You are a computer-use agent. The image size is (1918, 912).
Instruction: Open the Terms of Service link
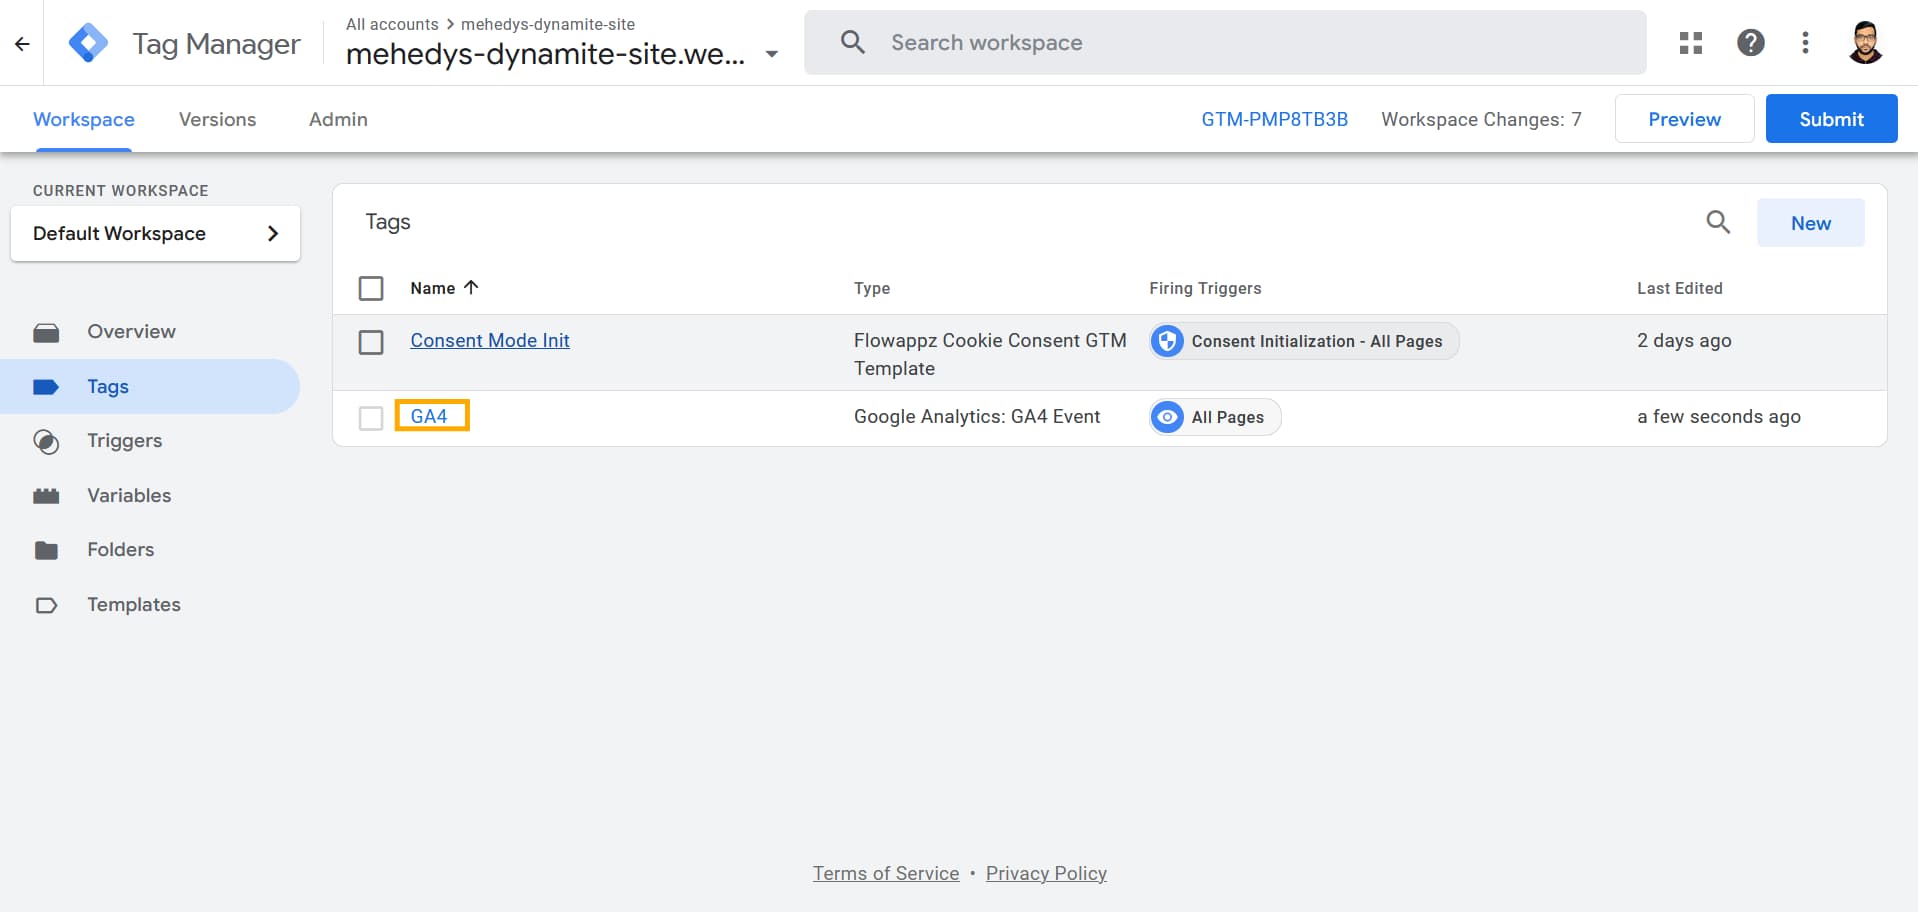point(886,873)
